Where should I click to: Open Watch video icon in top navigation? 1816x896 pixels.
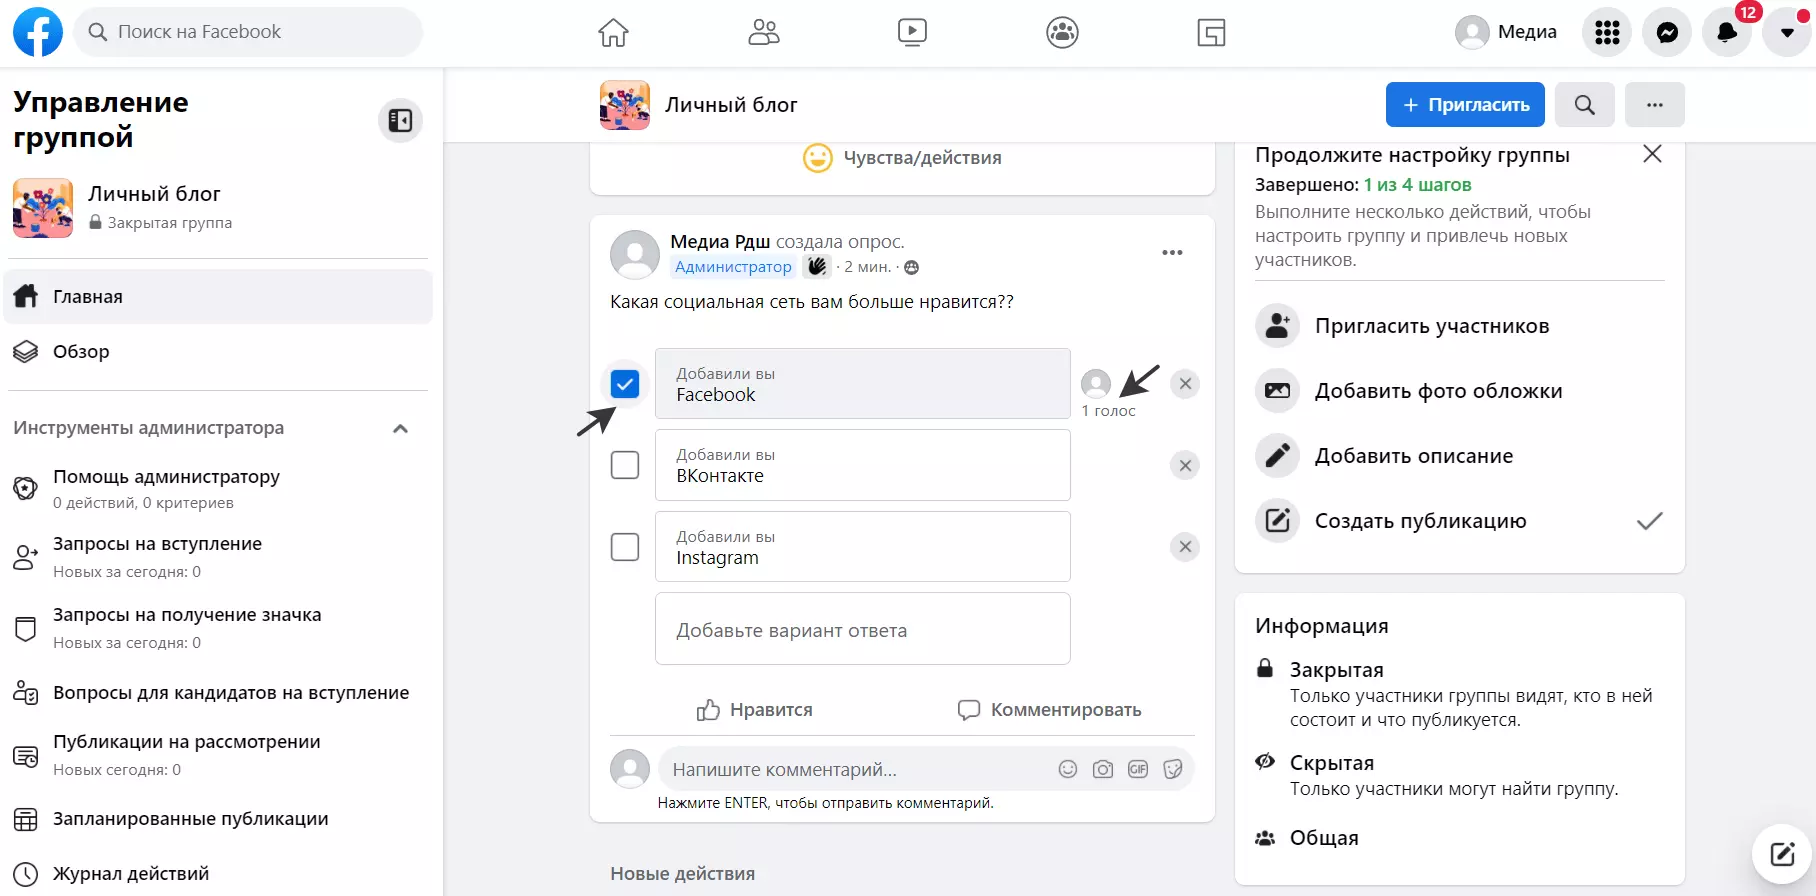(x=912, y=33)
